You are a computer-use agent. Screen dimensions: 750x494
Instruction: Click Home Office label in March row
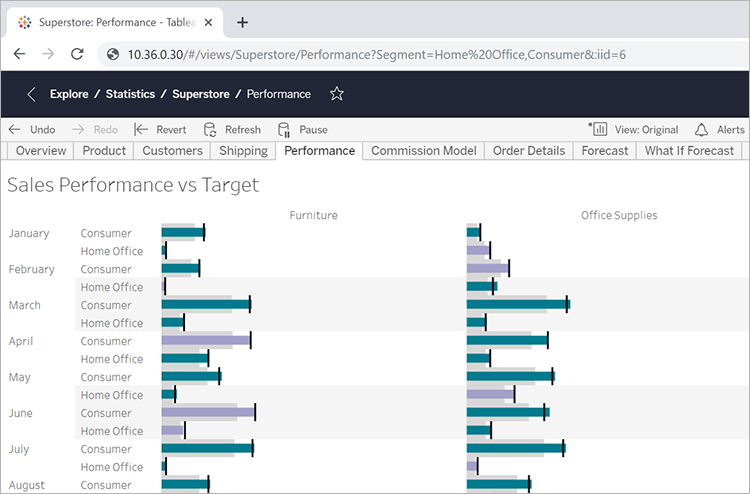111,323
